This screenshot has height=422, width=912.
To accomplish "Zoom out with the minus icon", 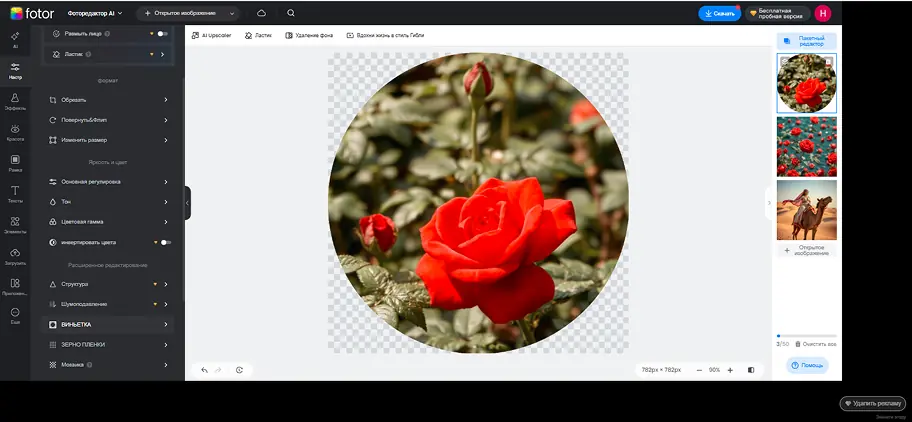I will coord(699,370).
